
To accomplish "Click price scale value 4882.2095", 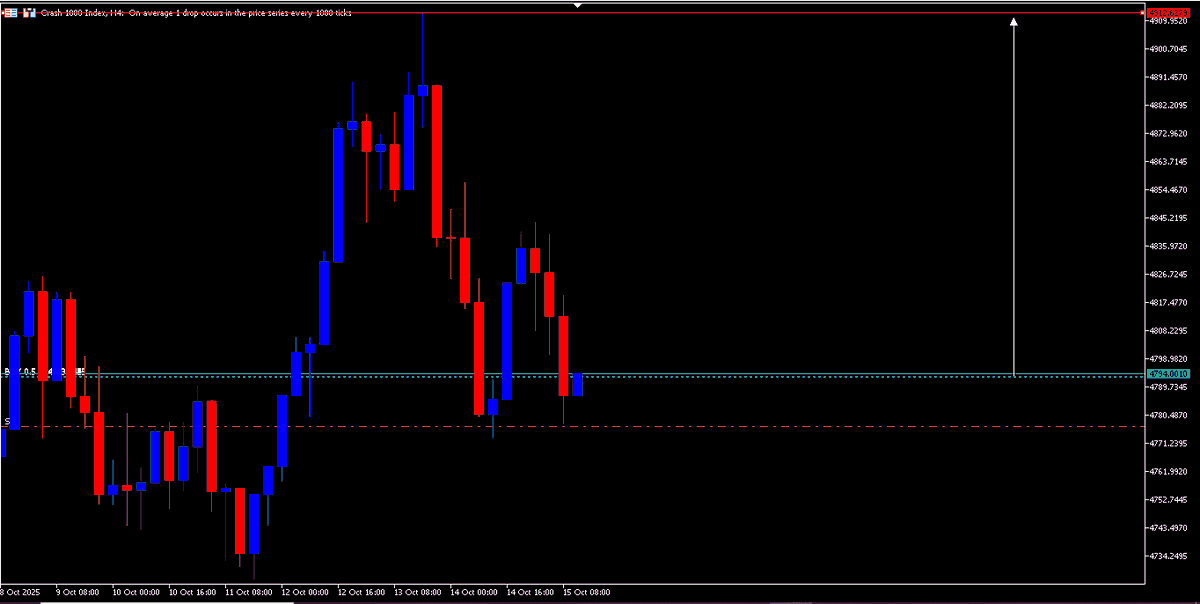I will click(1169, 105).
